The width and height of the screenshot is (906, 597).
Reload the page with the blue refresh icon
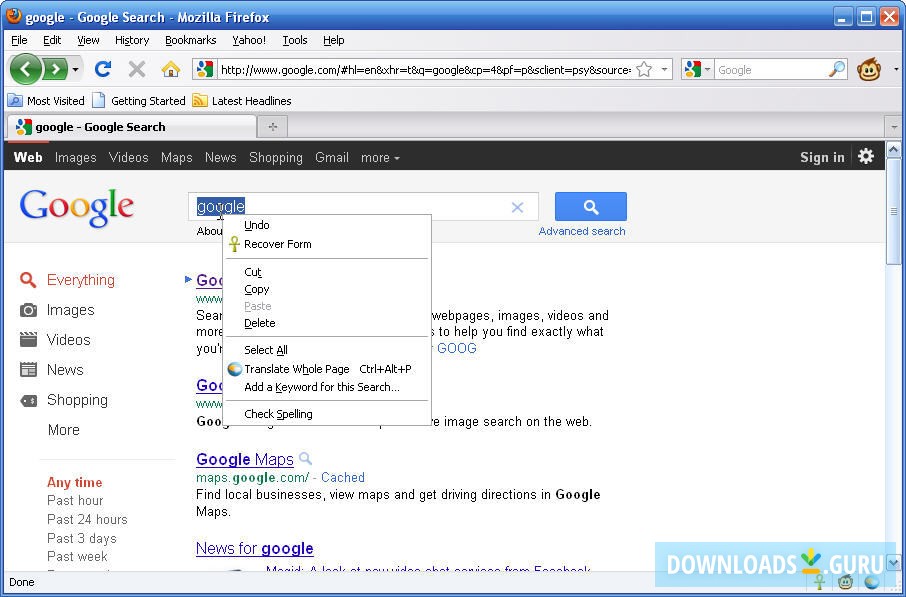(103, 69)
